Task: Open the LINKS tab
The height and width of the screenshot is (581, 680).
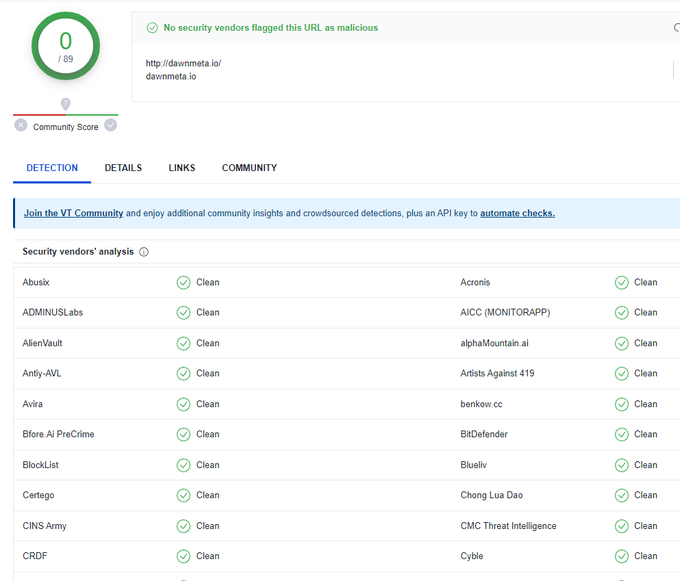Action: [182, 168]
